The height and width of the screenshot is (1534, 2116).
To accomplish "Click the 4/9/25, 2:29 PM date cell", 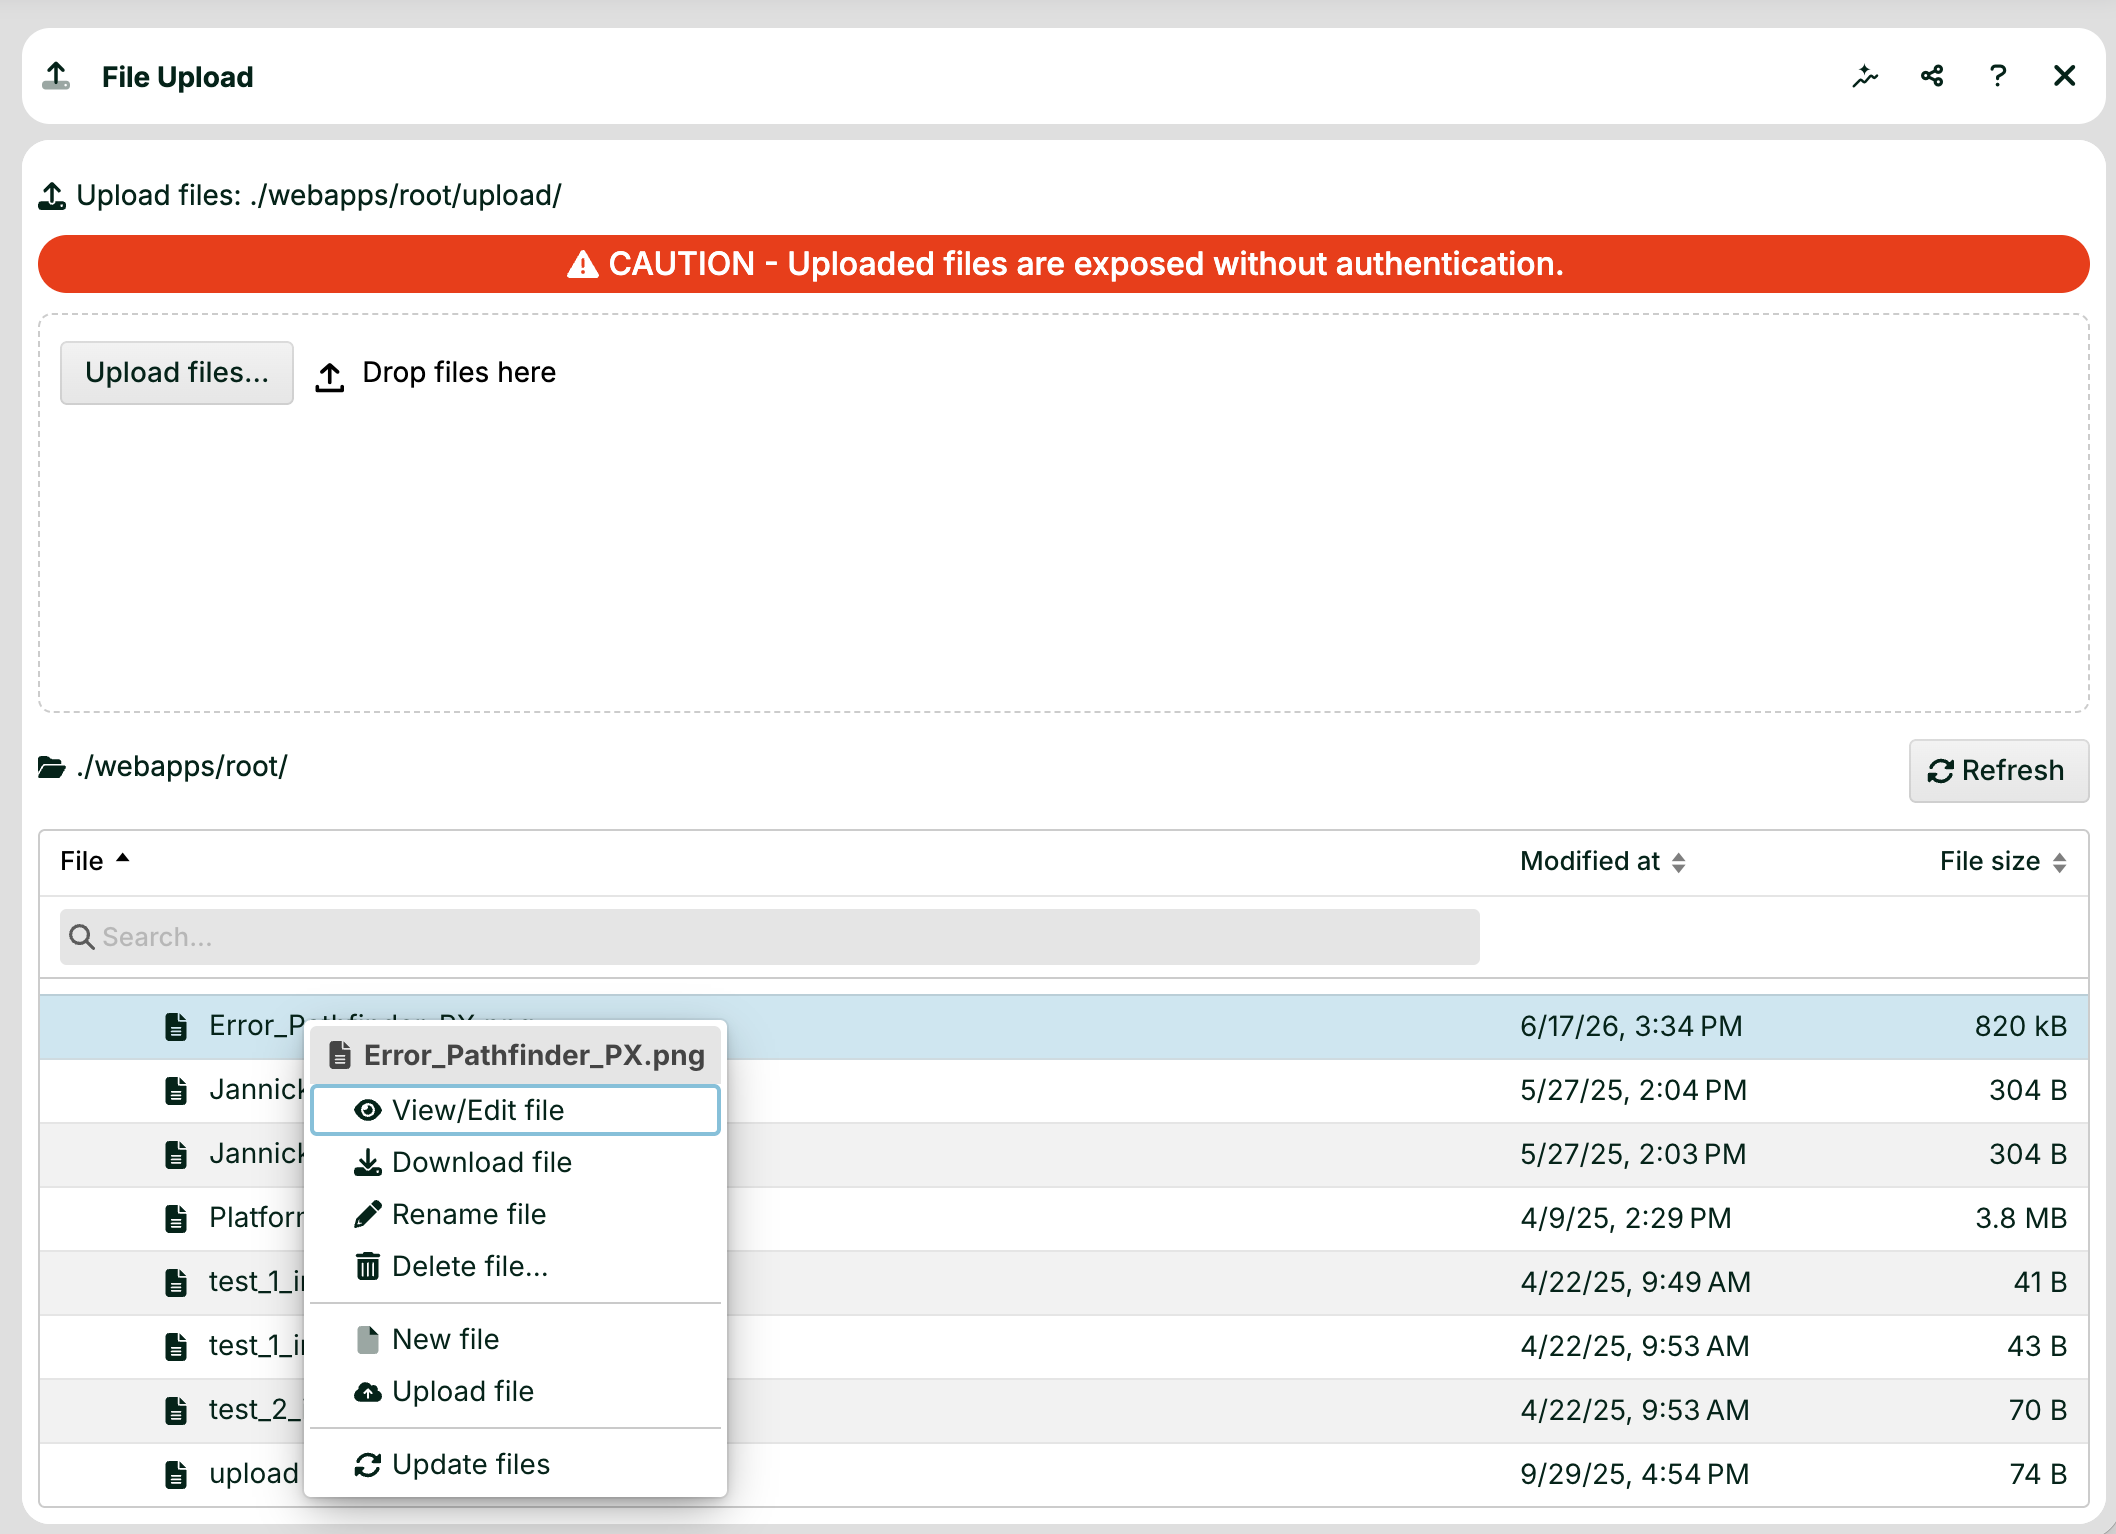I will click(x=1626, y=1218).
